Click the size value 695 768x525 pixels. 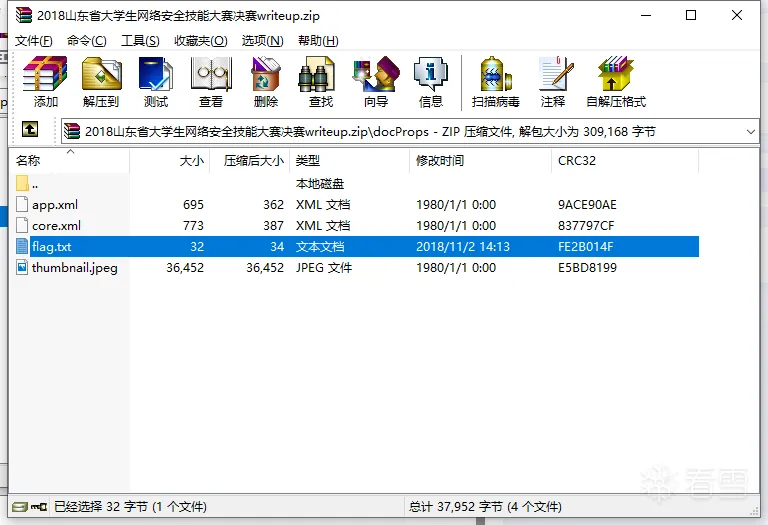(193, 205)
